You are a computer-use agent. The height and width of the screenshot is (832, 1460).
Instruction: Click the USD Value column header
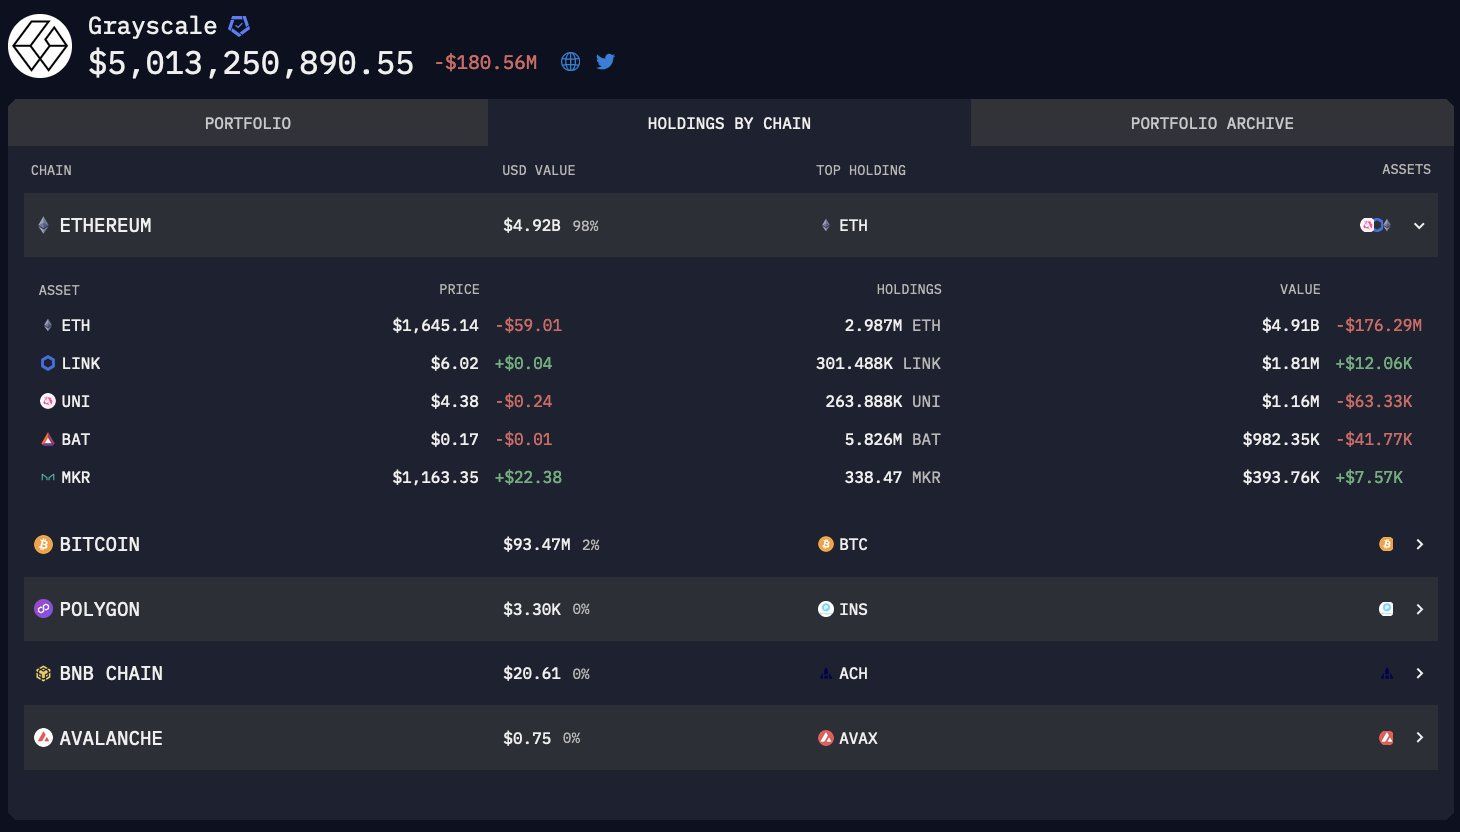538,170
